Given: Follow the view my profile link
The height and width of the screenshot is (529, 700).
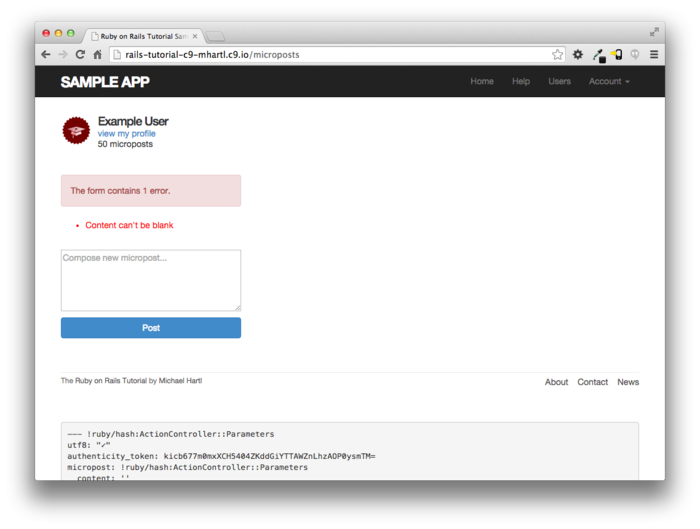Looking at the screenshot, I should click(x=126, y=133).
